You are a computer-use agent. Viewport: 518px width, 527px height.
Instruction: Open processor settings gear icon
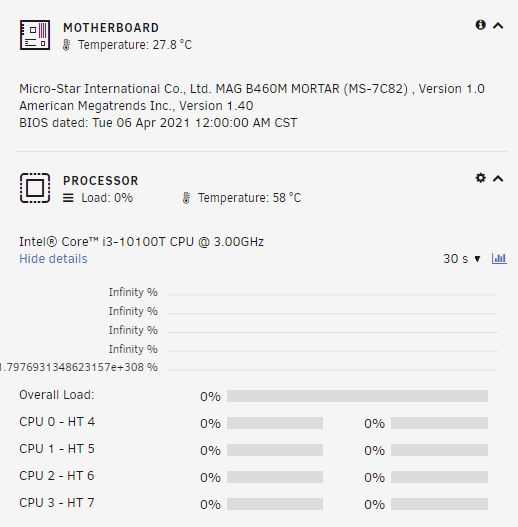coord(480,178)
